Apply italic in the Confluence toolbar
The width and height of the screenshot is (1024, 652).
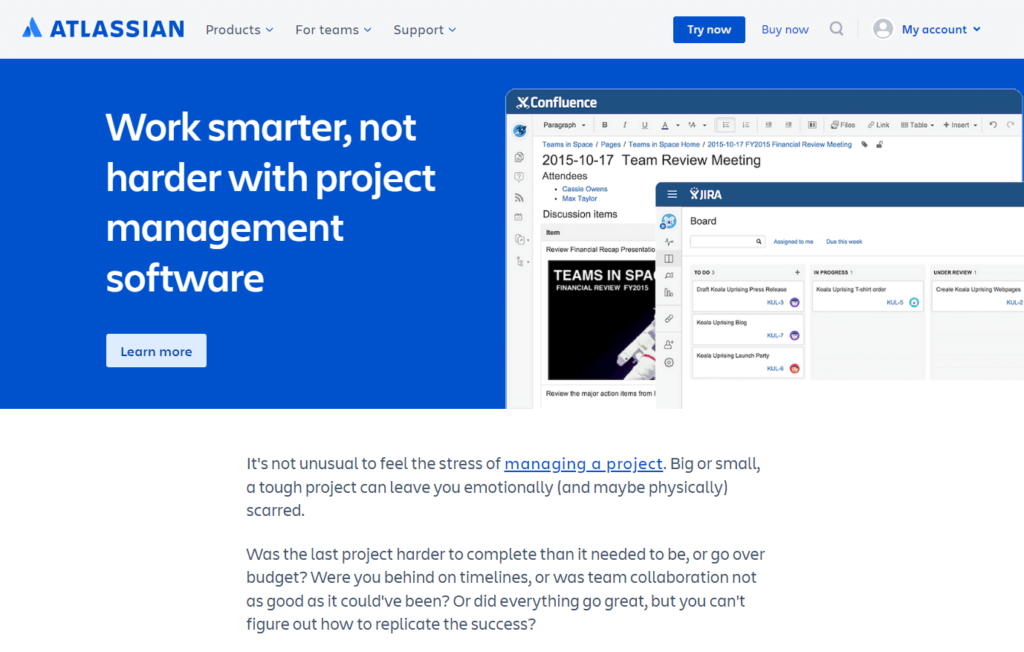(x=624, y=125)
